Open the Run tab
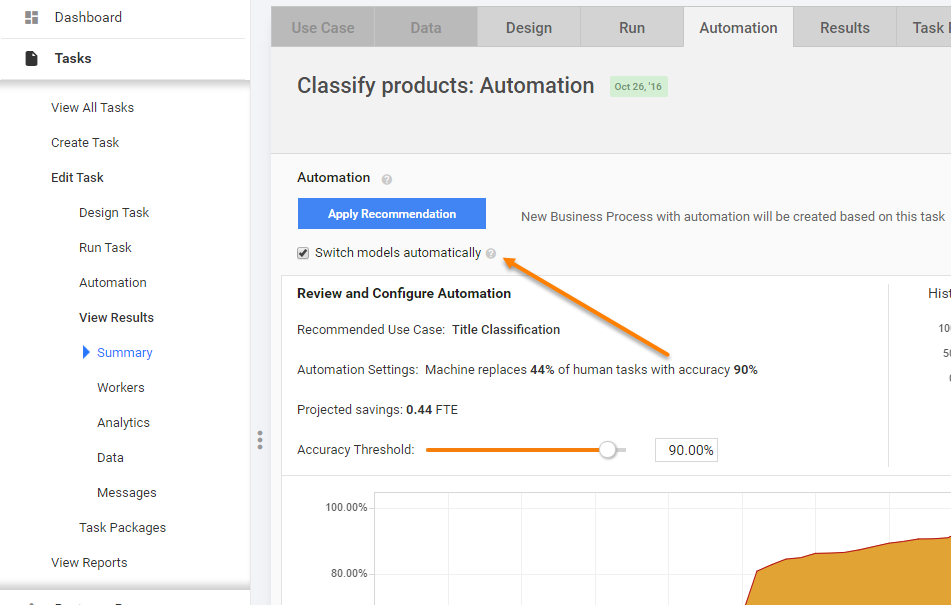Screen dimensions: 951x605 point(632,27)
